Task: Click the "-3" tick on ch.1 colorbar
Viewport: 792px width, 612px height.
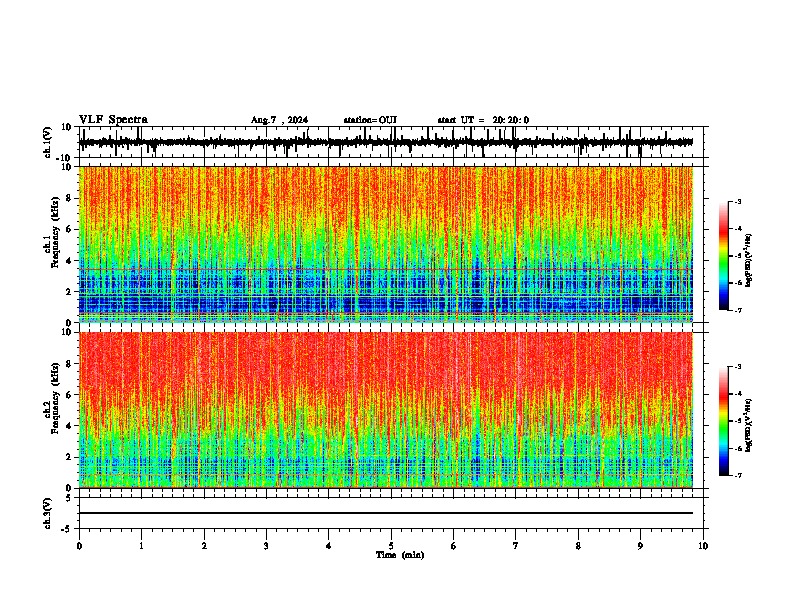Action: [x=737, y=202]
